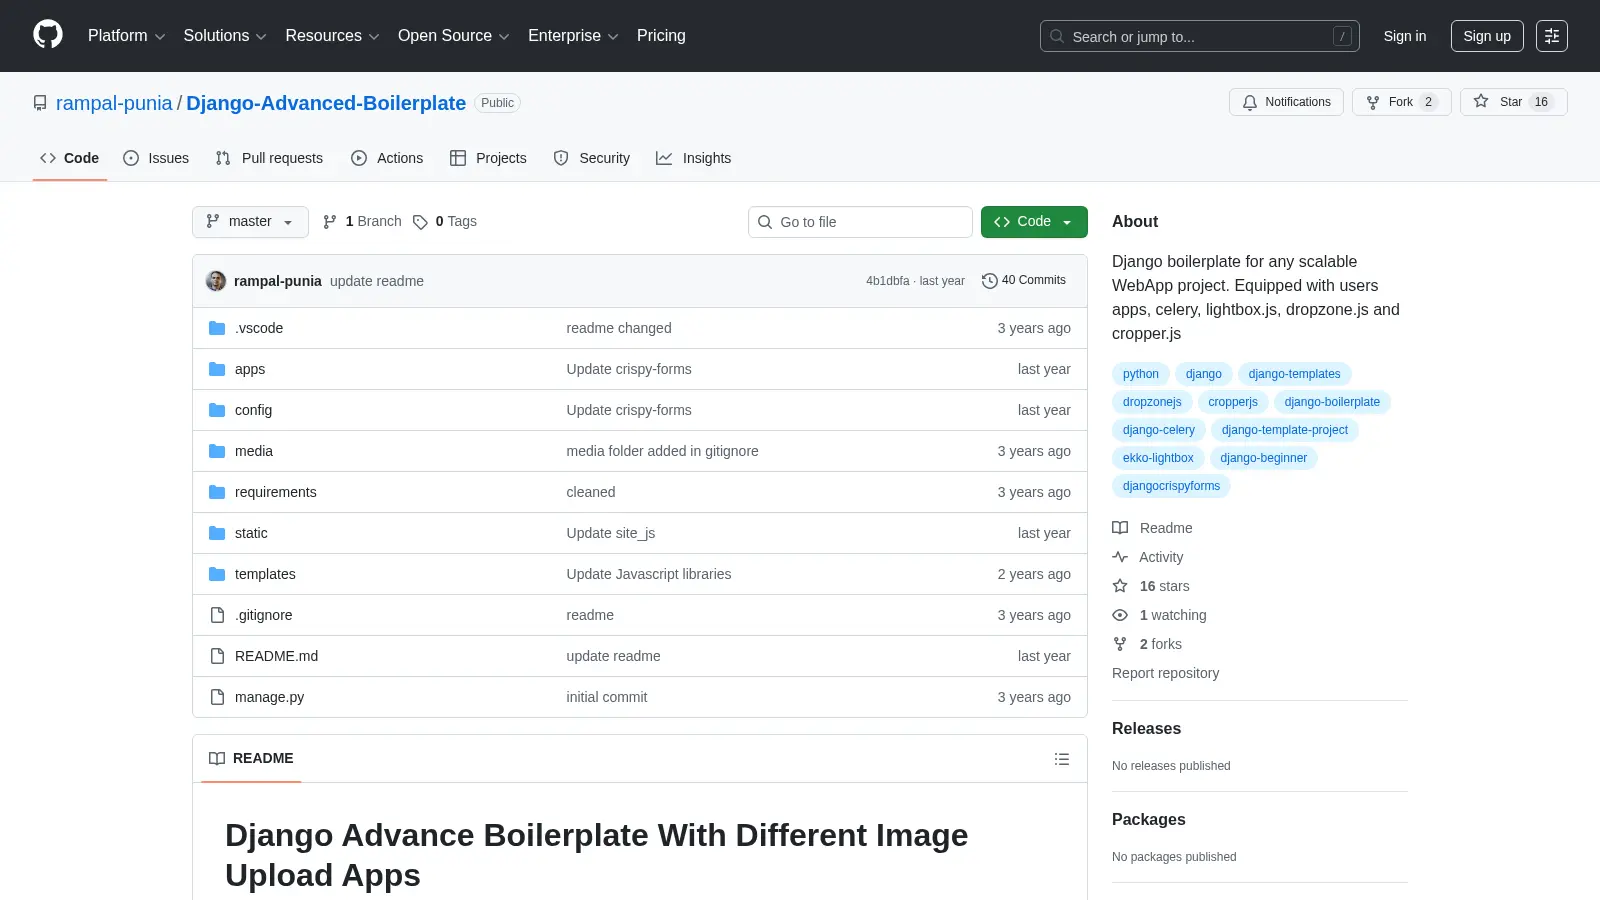Expand the Open Source menu
Viewport: 1600px width, 900px height.
point(454,36)
